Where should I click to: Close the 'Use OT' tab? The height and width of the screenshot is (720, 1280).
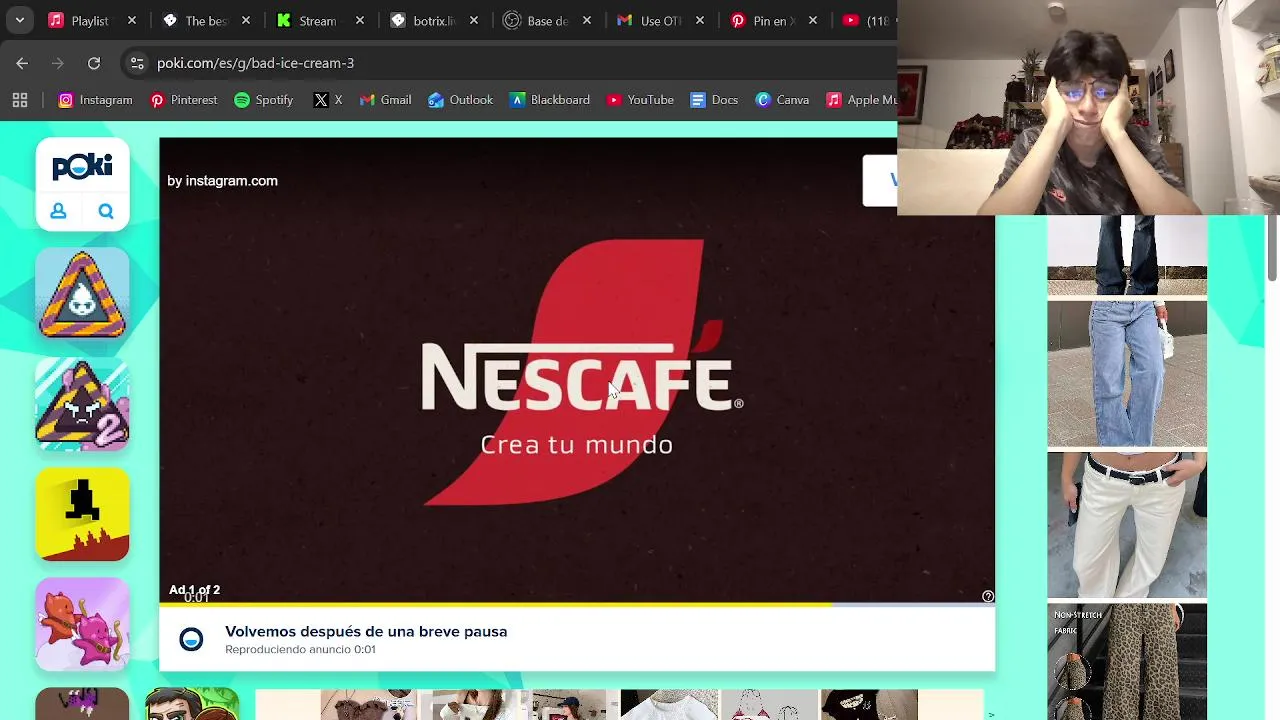[x=700, y=20]
